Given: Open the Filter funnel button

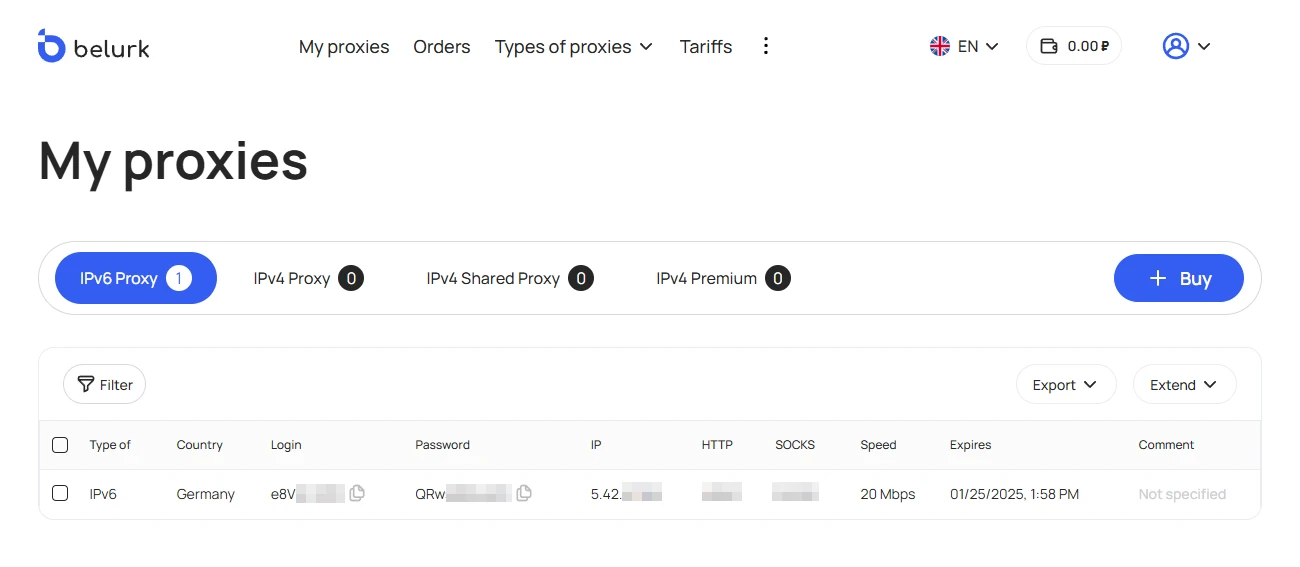Looking at the screenshot, I should (x=105, y=385).
